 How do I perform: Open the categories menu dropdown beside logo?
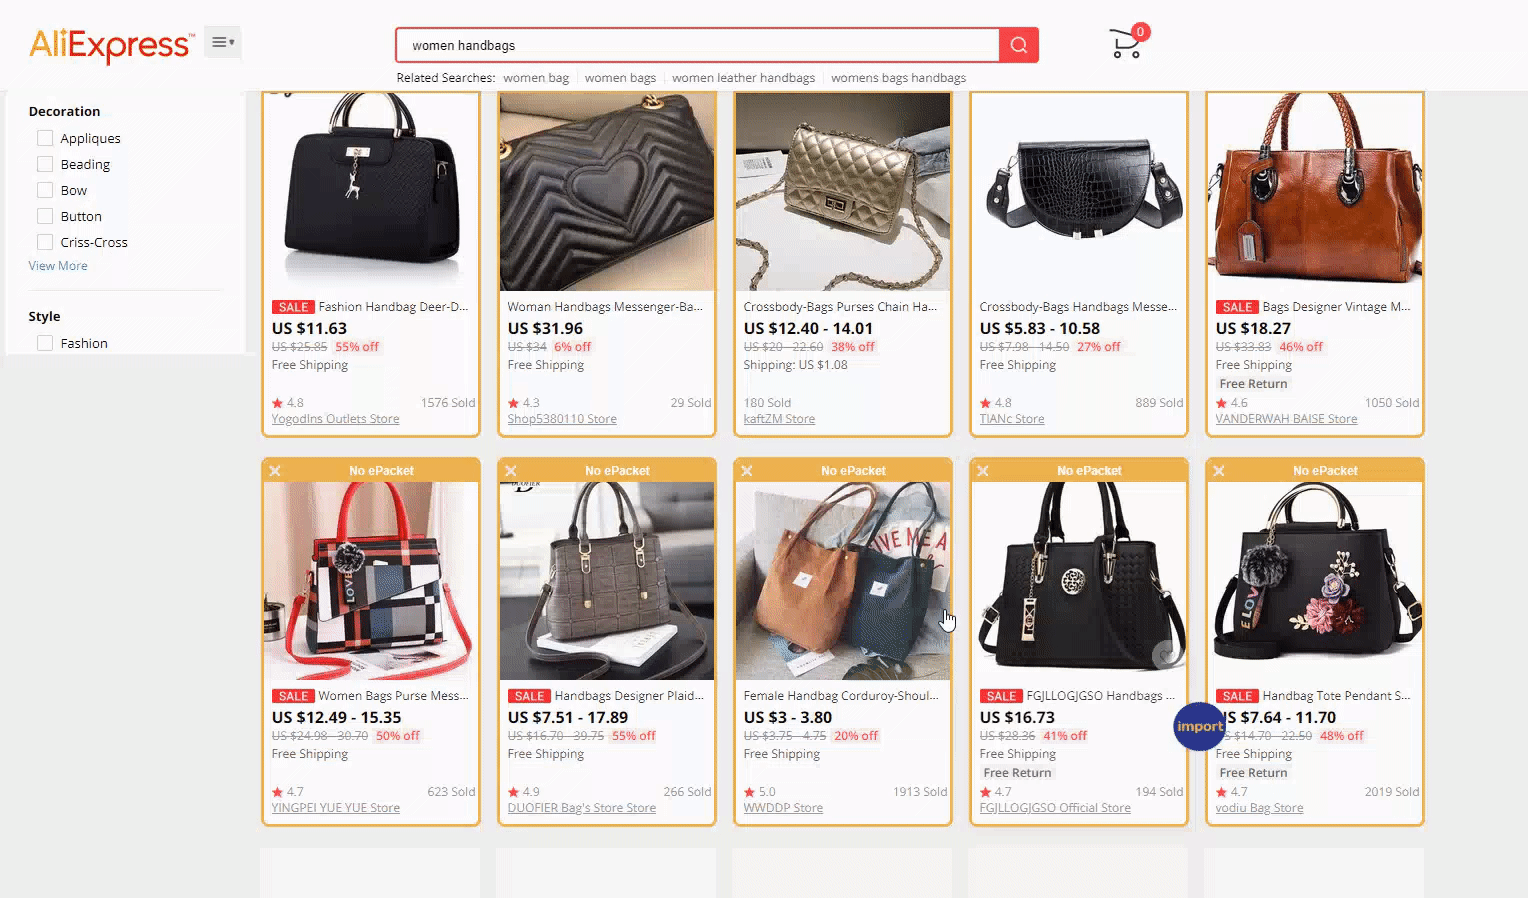[x=223, y=42]
